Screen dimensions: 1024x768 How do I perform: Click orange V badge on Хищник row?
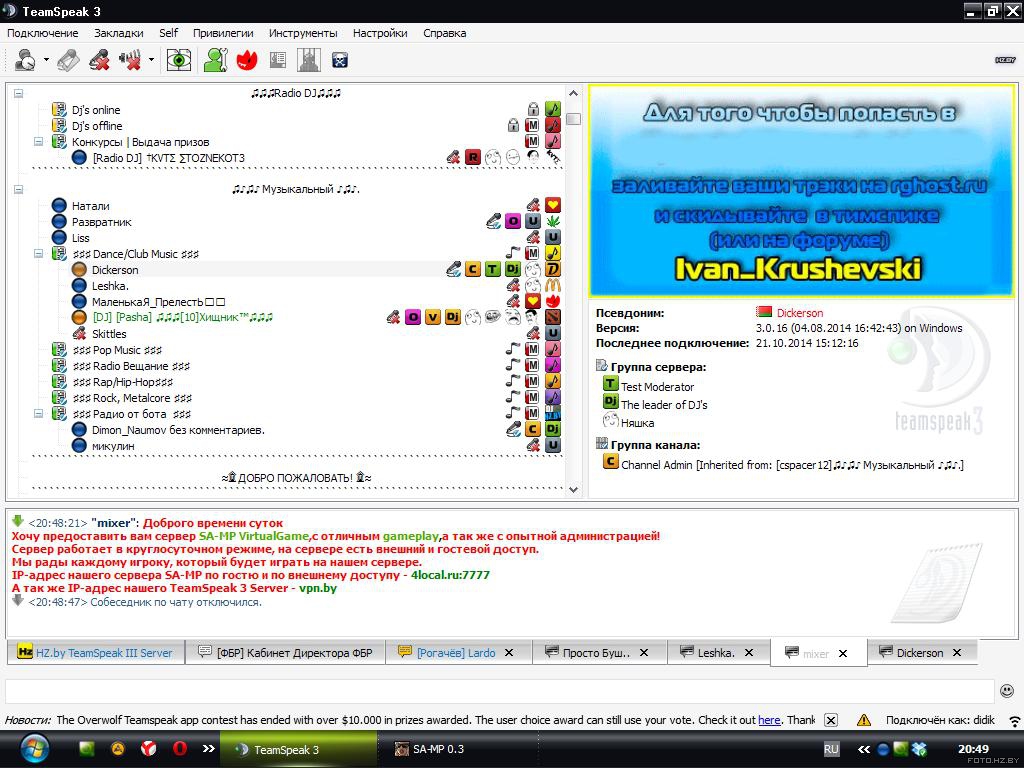click(433, 317)
